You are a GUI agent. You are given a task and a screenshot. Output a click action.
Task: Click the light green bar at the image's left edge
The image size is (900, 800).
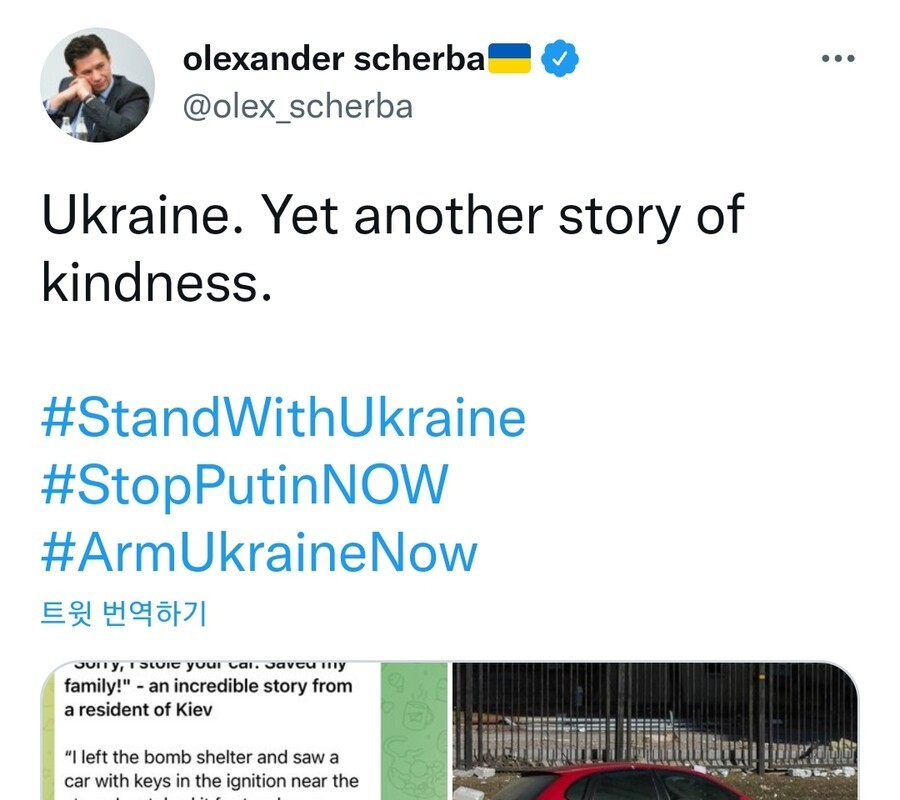point(48,740)
